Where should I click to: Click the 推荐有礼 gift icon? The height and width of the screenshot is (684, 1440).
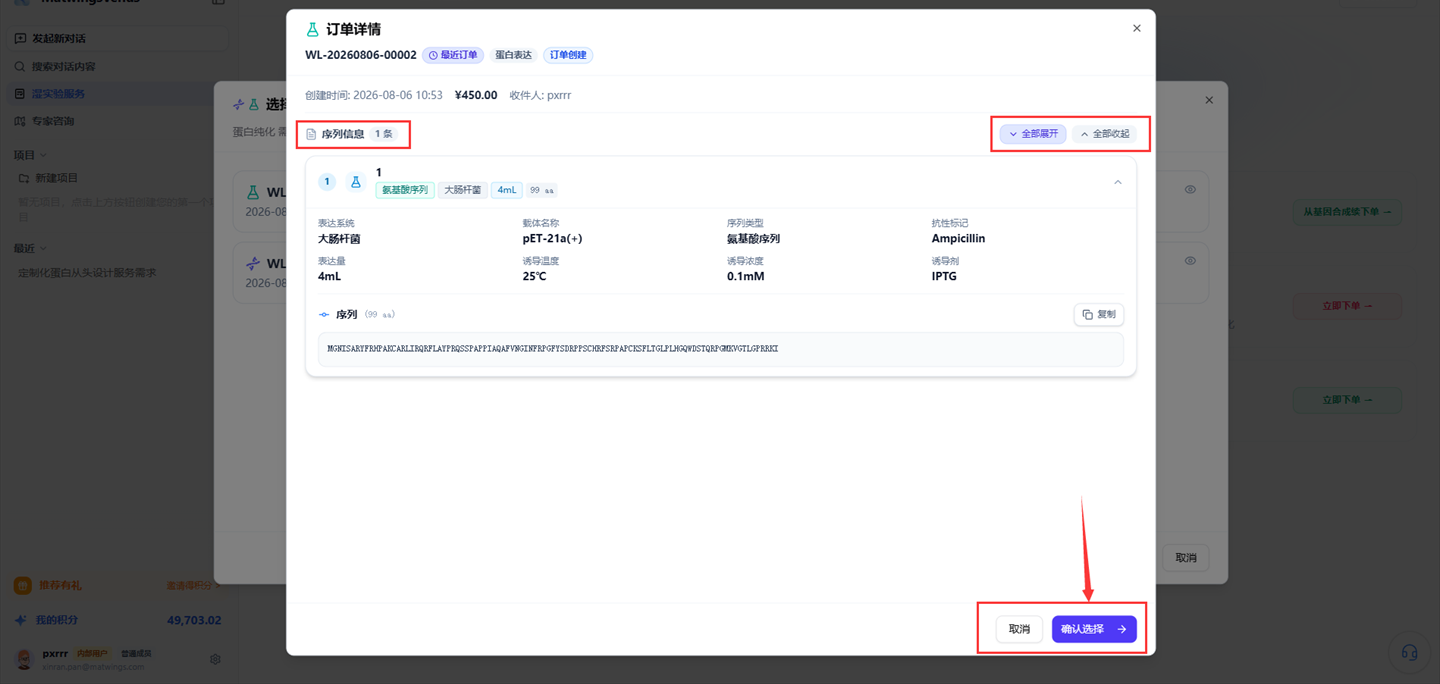(22, 585)
